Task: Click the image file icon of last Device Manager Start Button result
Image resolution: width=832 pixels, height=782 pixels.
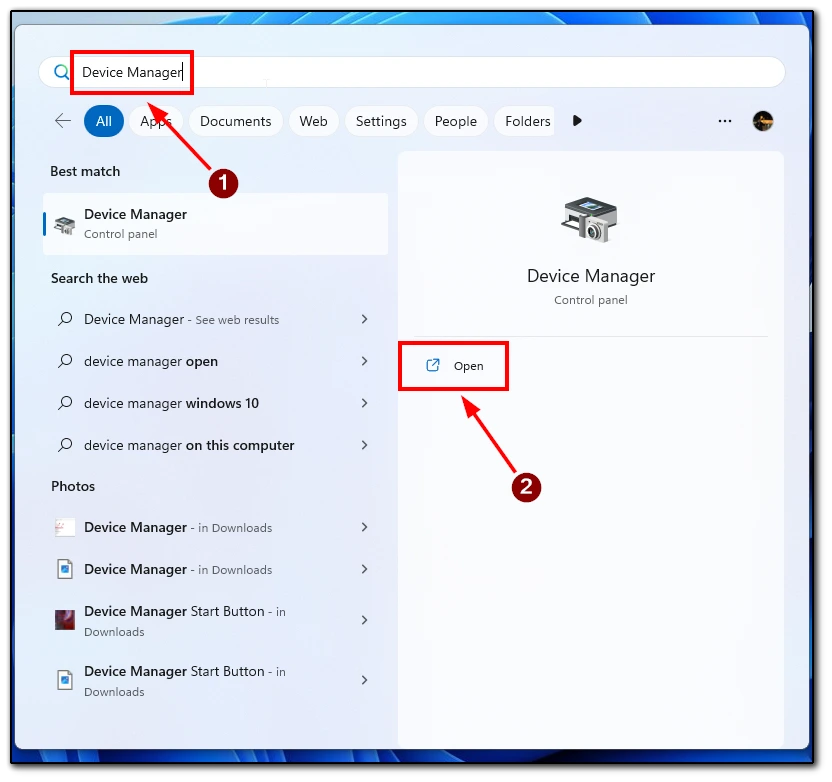Action: [65, 680]
